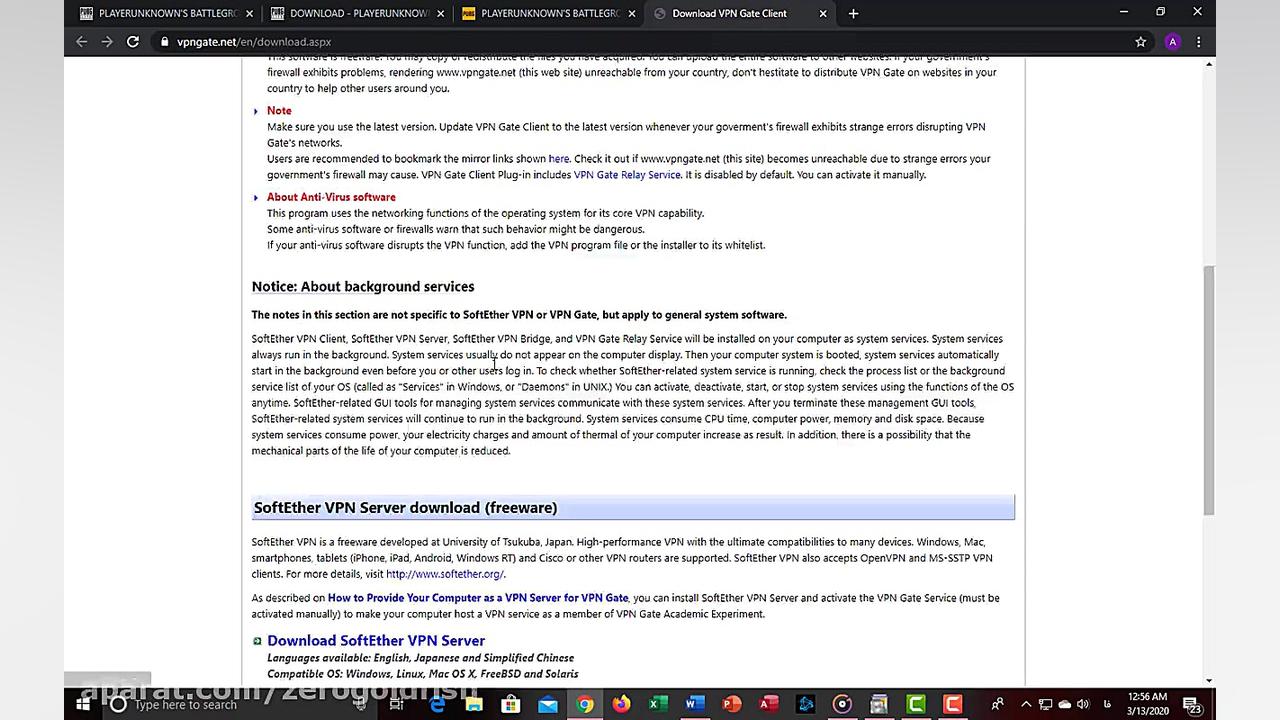Image resolution: width=1280 pixels, height=720 pixels.
Task: Click the scrollbar up arrow
Action: pyautogui.click(x=1208, y=64)
